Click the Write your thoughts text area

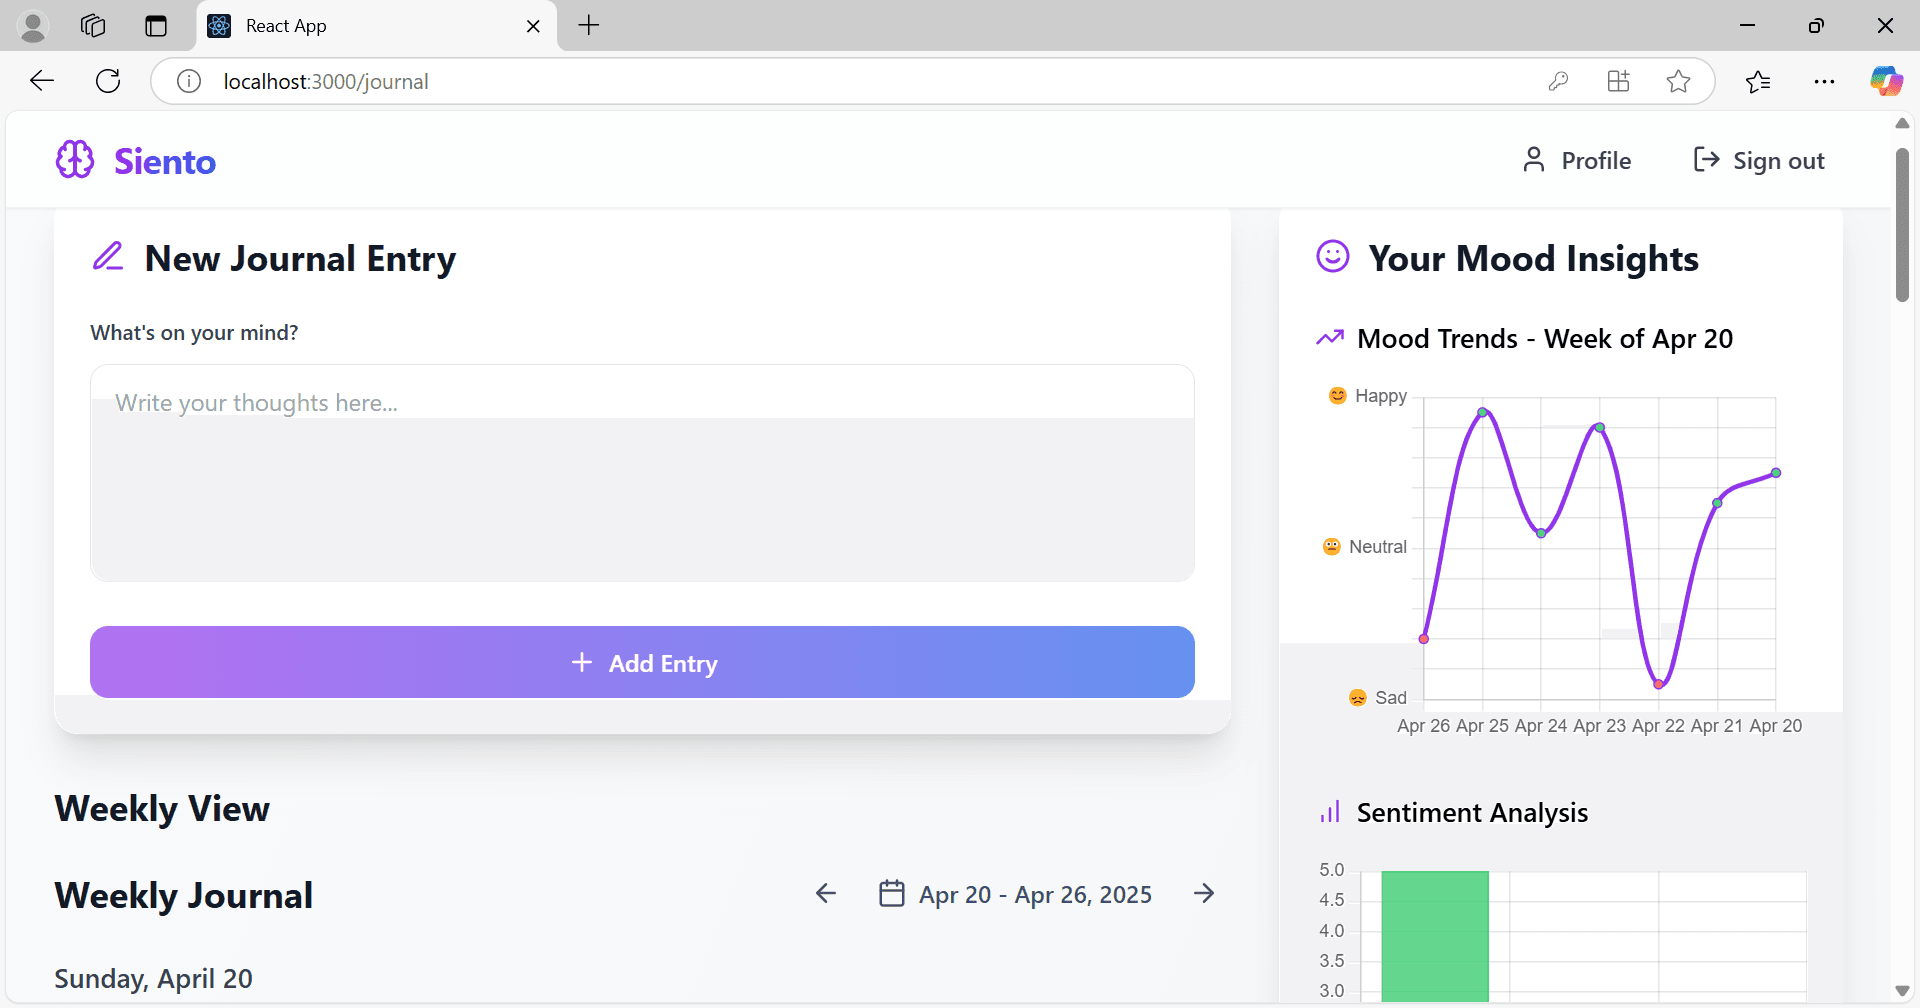tap(642, 470)
